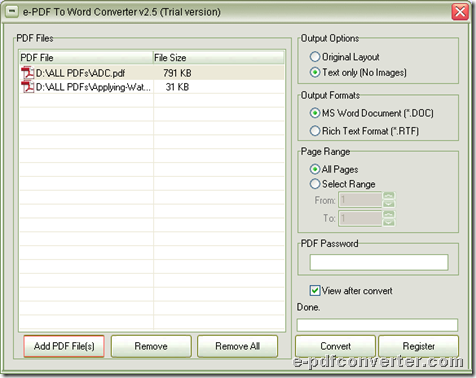Screen dimensions: 476x378
Task: Select the D:\ALL PDFs\Applying-Wat... row
Action: click(x=152, y=87)
